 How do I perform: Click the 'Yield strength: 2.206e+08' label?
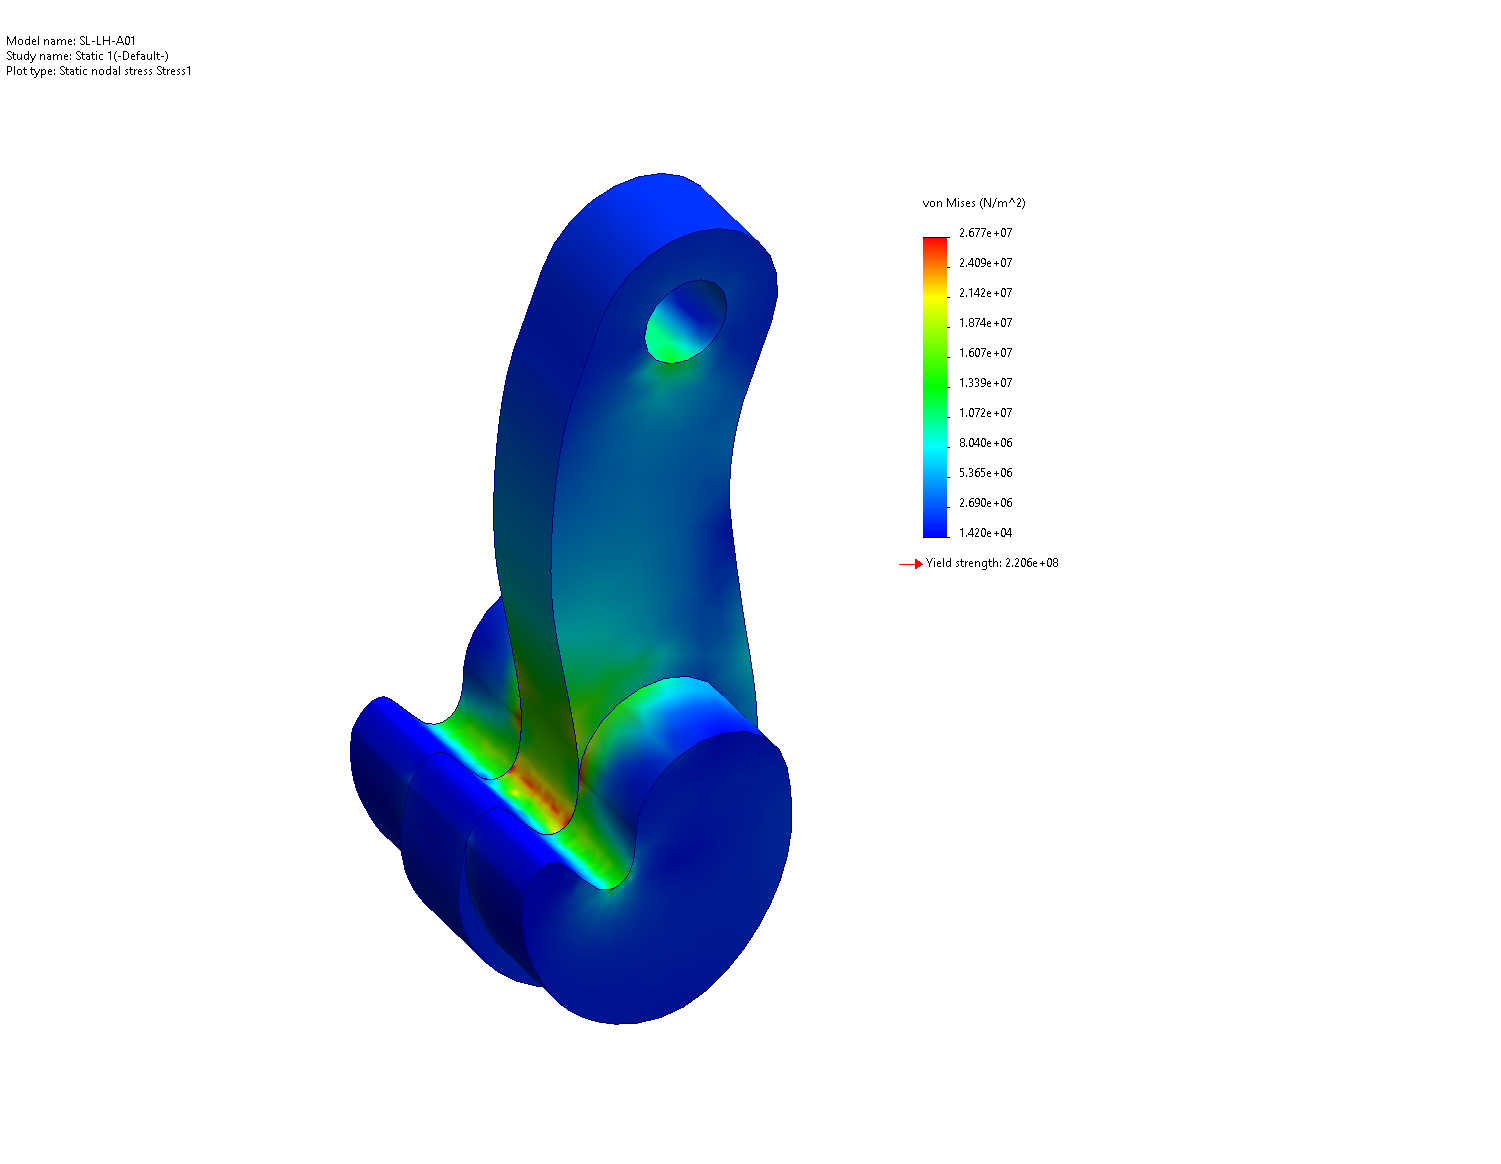992,563
